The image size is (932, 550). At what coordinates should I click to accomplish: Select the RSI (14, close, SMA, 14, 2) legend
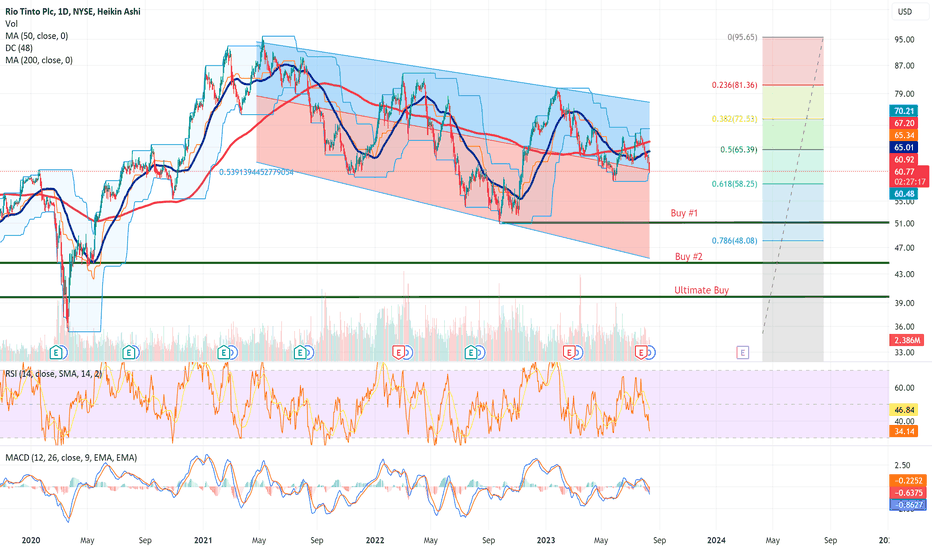coord(53,374)
